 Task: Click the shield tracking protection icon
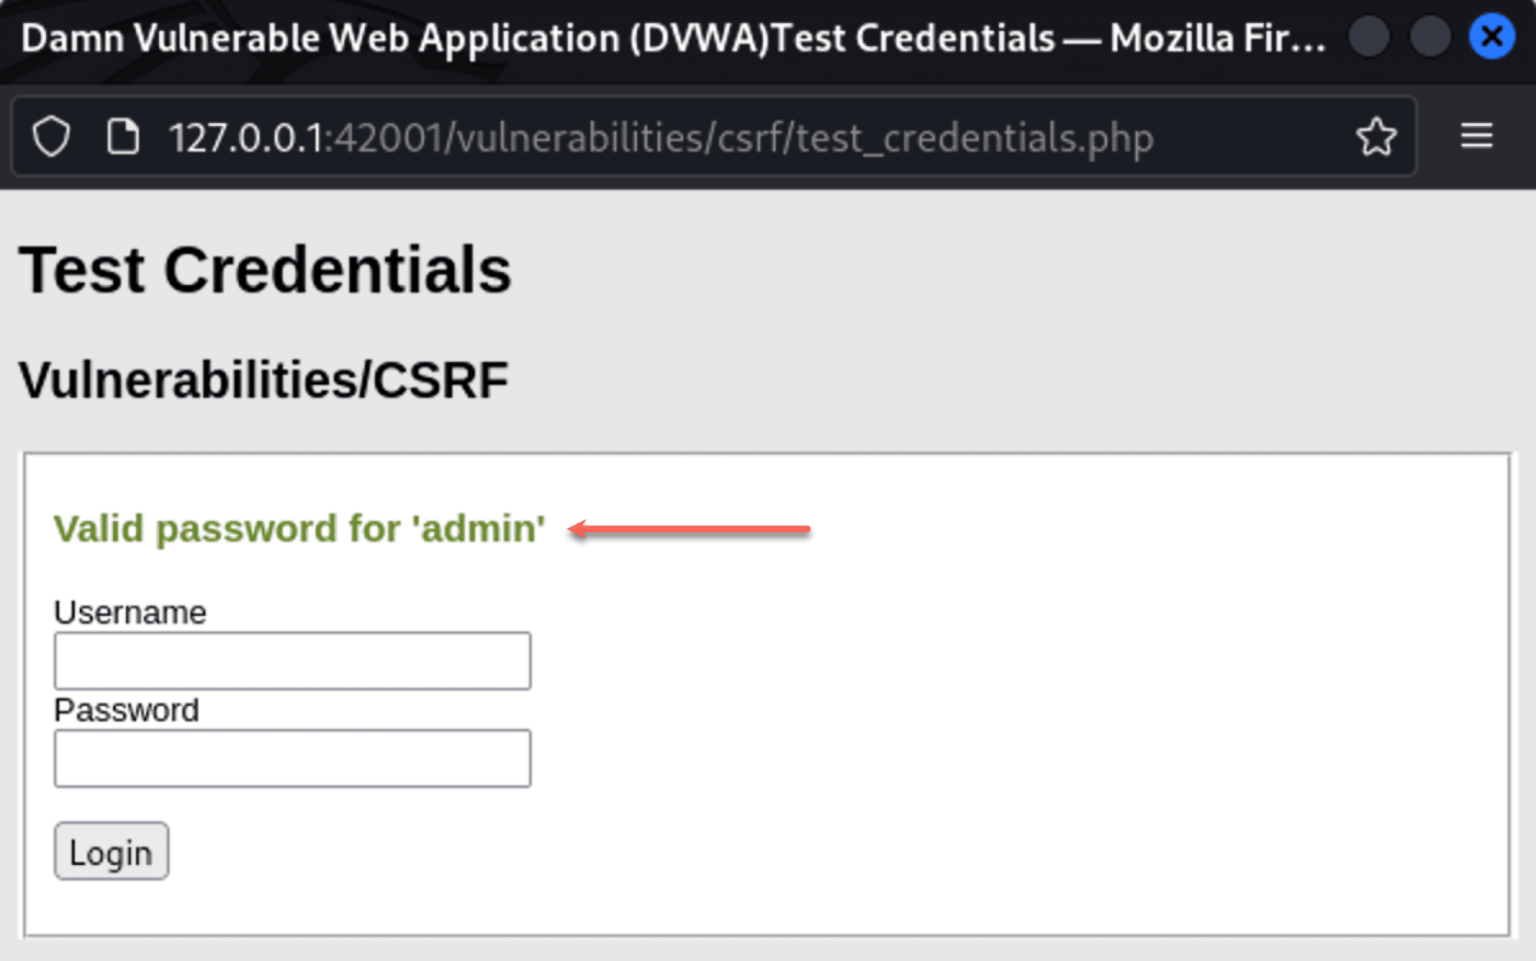[51, 137]
